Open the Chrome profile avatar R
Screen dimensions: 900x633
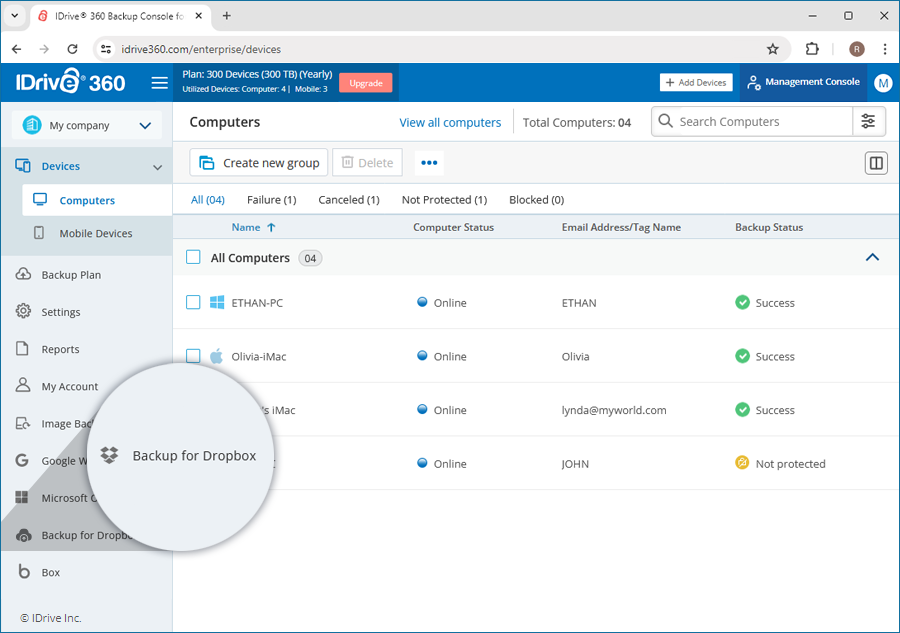click(856, 49)
